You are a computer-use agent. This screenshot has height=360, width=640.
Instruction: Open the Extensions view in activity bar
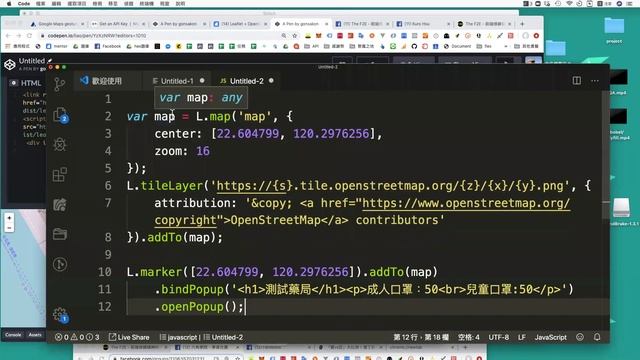click(60, 174)
